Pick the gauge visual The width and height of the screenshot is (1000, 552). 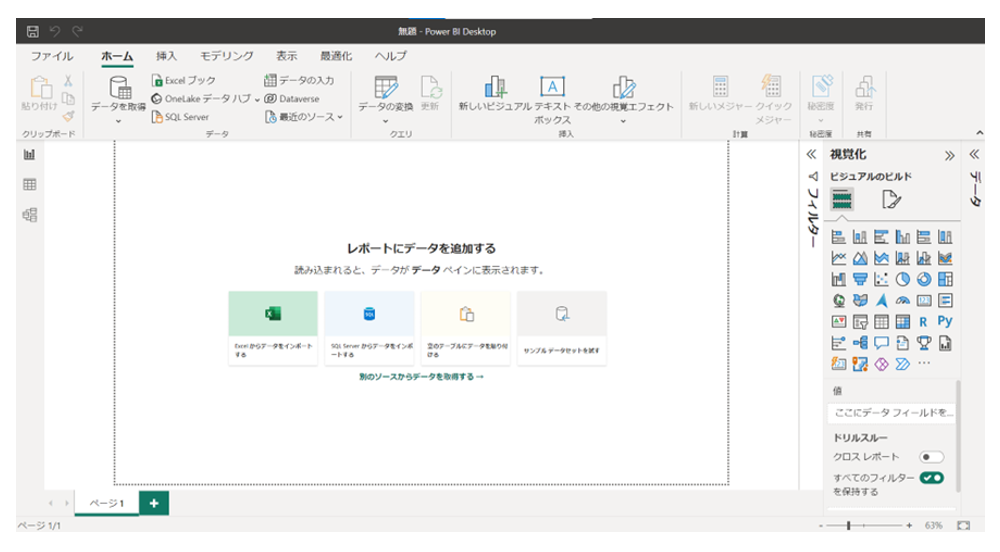point(902,300)
